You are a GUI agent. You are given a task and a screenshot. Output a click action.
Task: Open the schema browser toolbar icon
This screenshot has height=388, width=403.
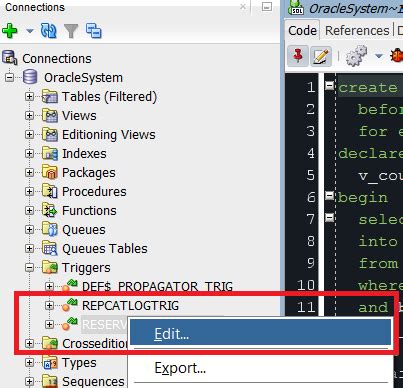coord(94,31)
